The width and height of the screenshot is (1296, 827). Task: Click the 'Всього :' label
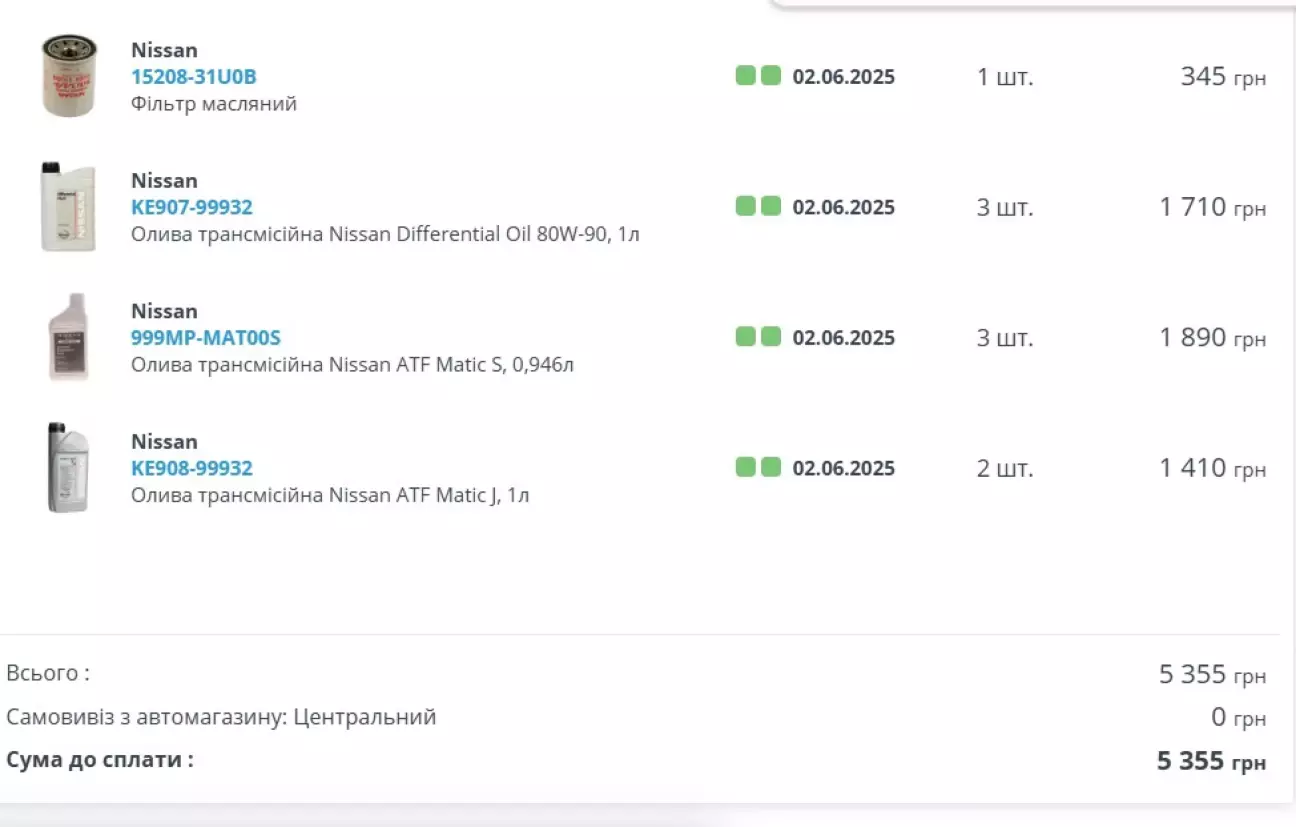point(48,673)
